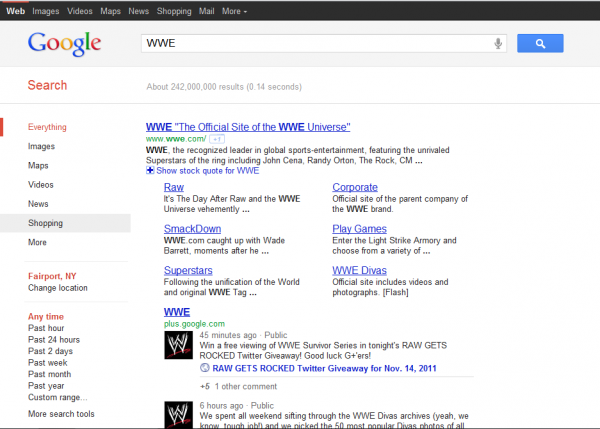Click the Google logo
Viewport: 600px width, 429px height.
click(x=64, y=44)
